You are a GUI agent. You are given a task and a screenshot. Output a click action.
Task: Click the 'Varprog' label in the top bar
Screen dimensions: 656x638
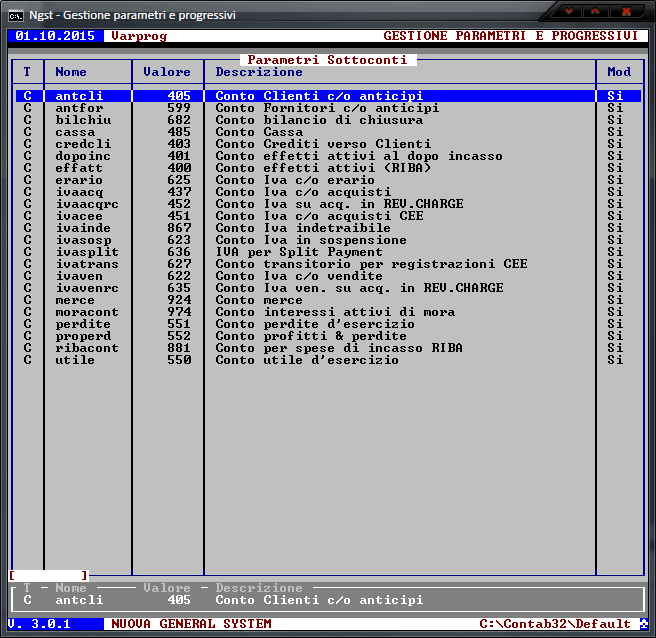[x=139, y=36]
